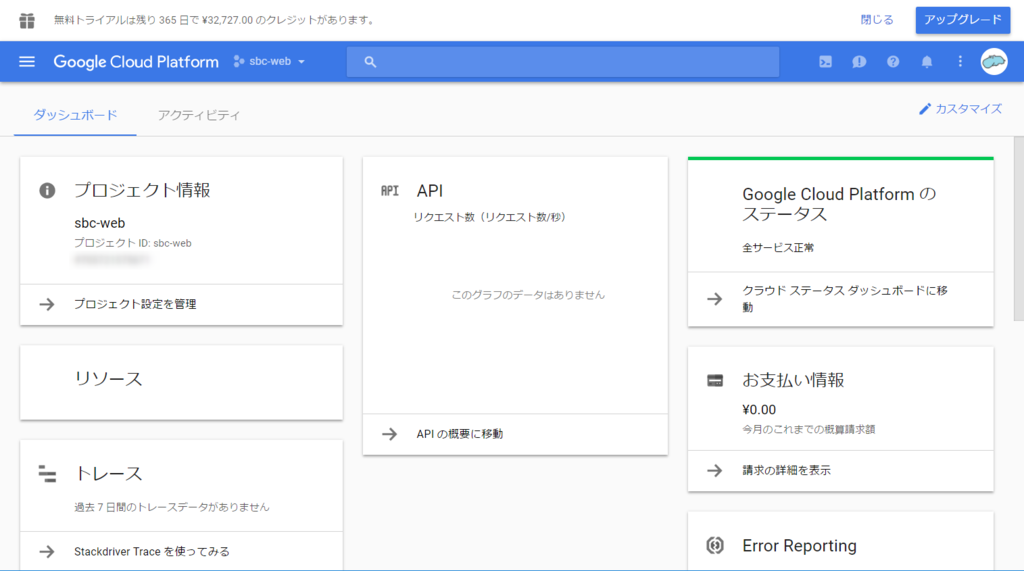Click the free trial credit message text
The height and width of the screenshot is (571, 1024).
[216, 20]
